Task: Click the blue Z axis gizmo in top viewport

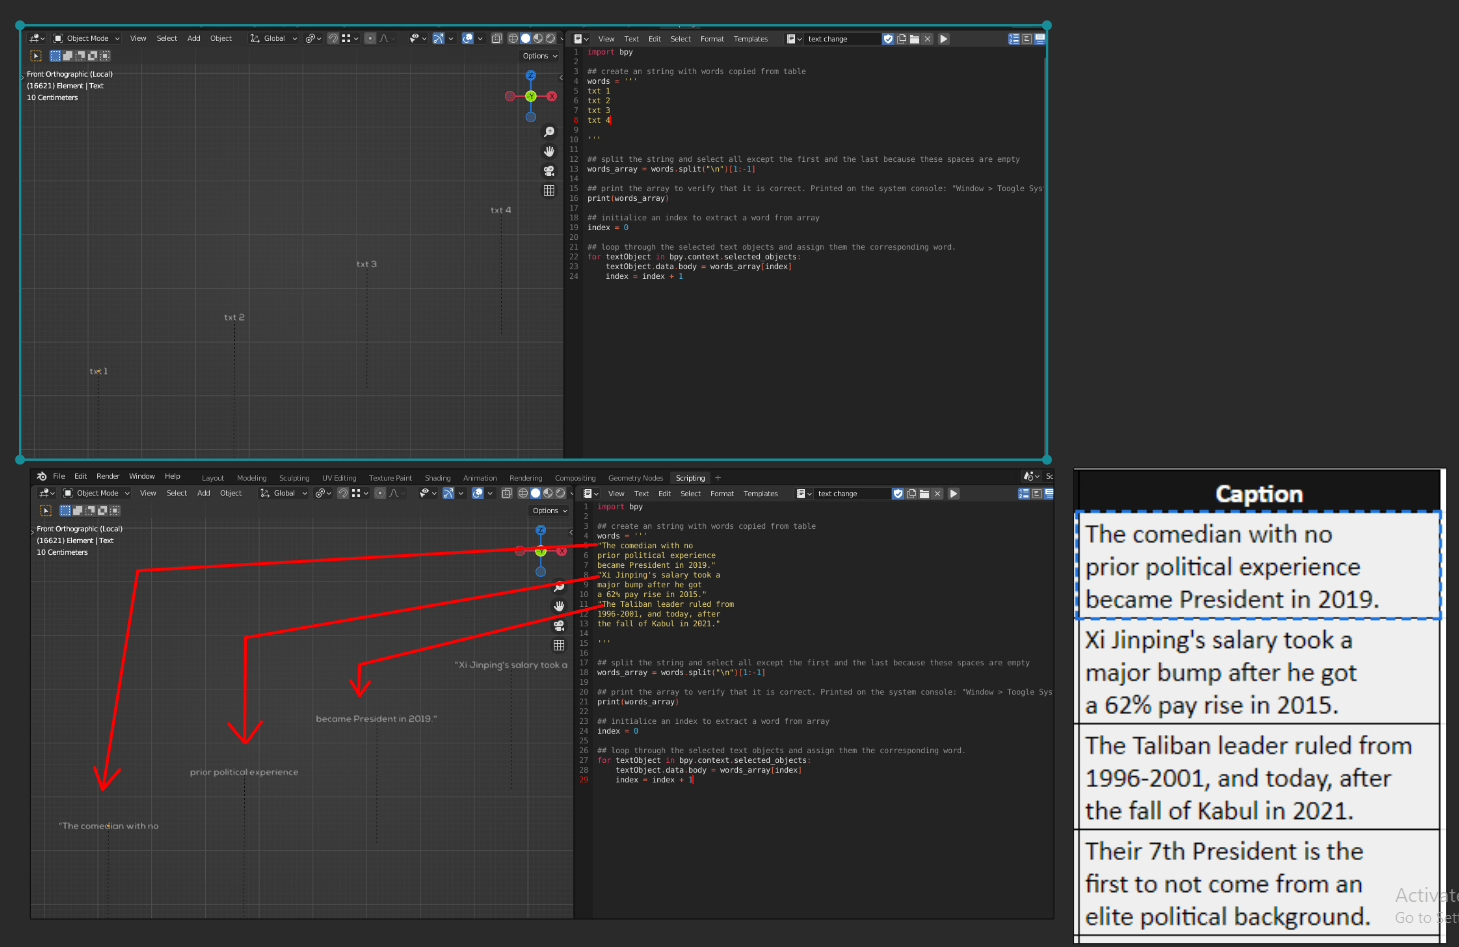Action: [x=531, y=75]
